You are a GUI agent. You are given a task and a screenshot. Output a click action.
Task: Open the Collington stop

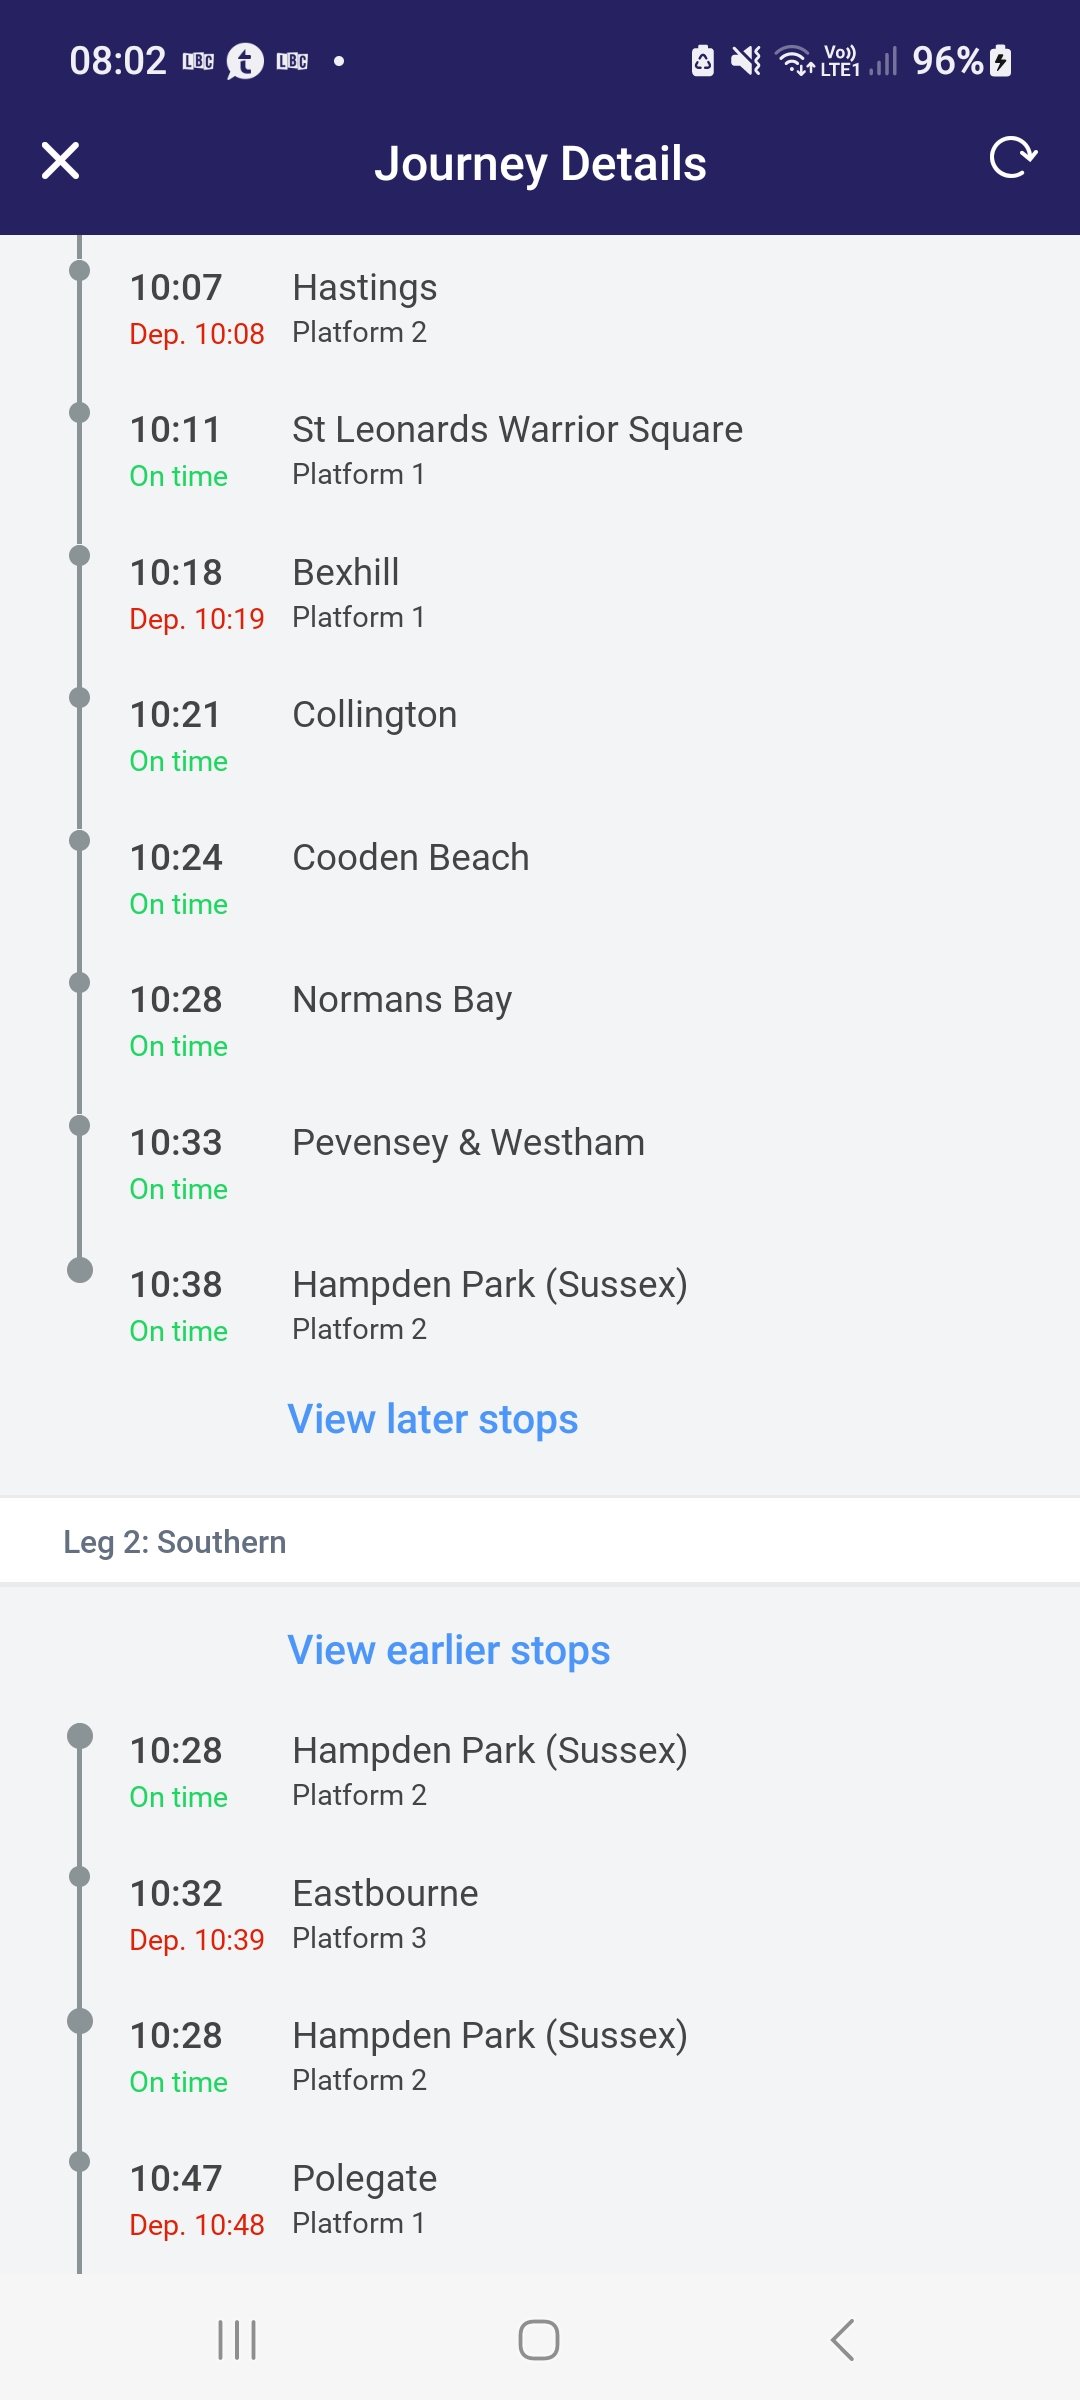(374, 716)
